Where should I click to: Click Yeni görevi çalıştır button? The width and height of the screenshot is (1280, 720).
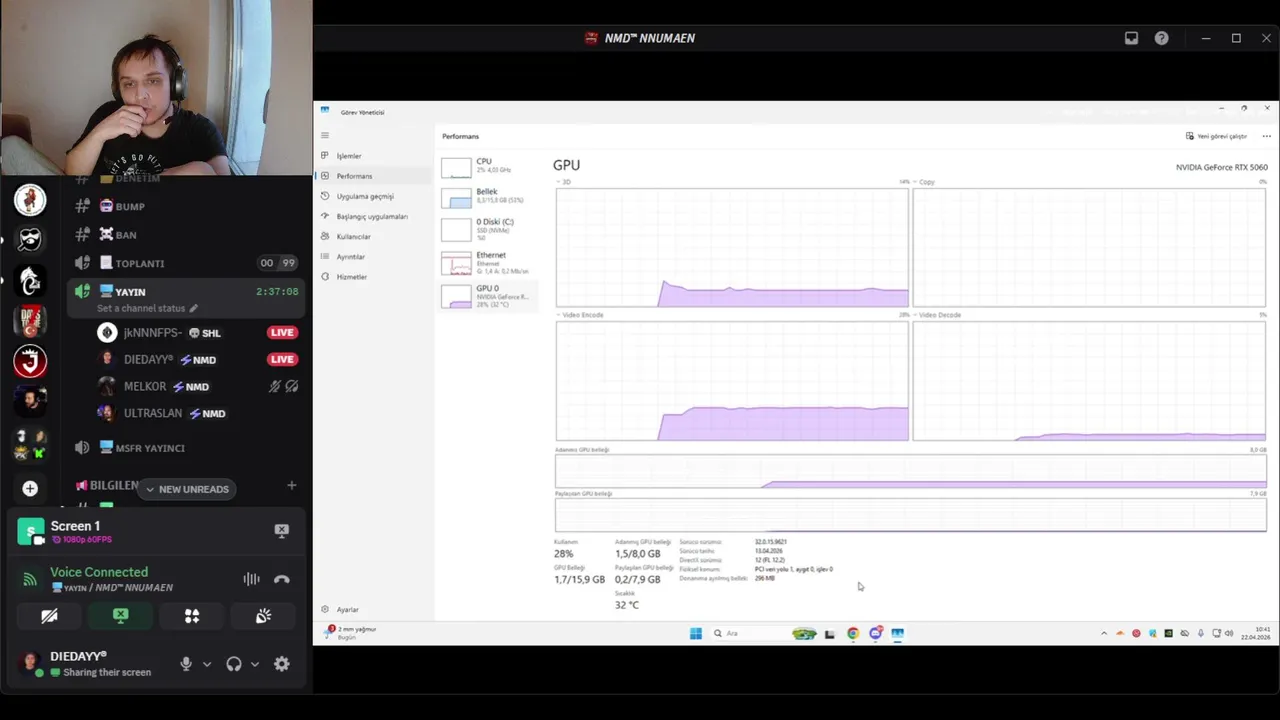pyautogui.click(x=1216, y=136)
